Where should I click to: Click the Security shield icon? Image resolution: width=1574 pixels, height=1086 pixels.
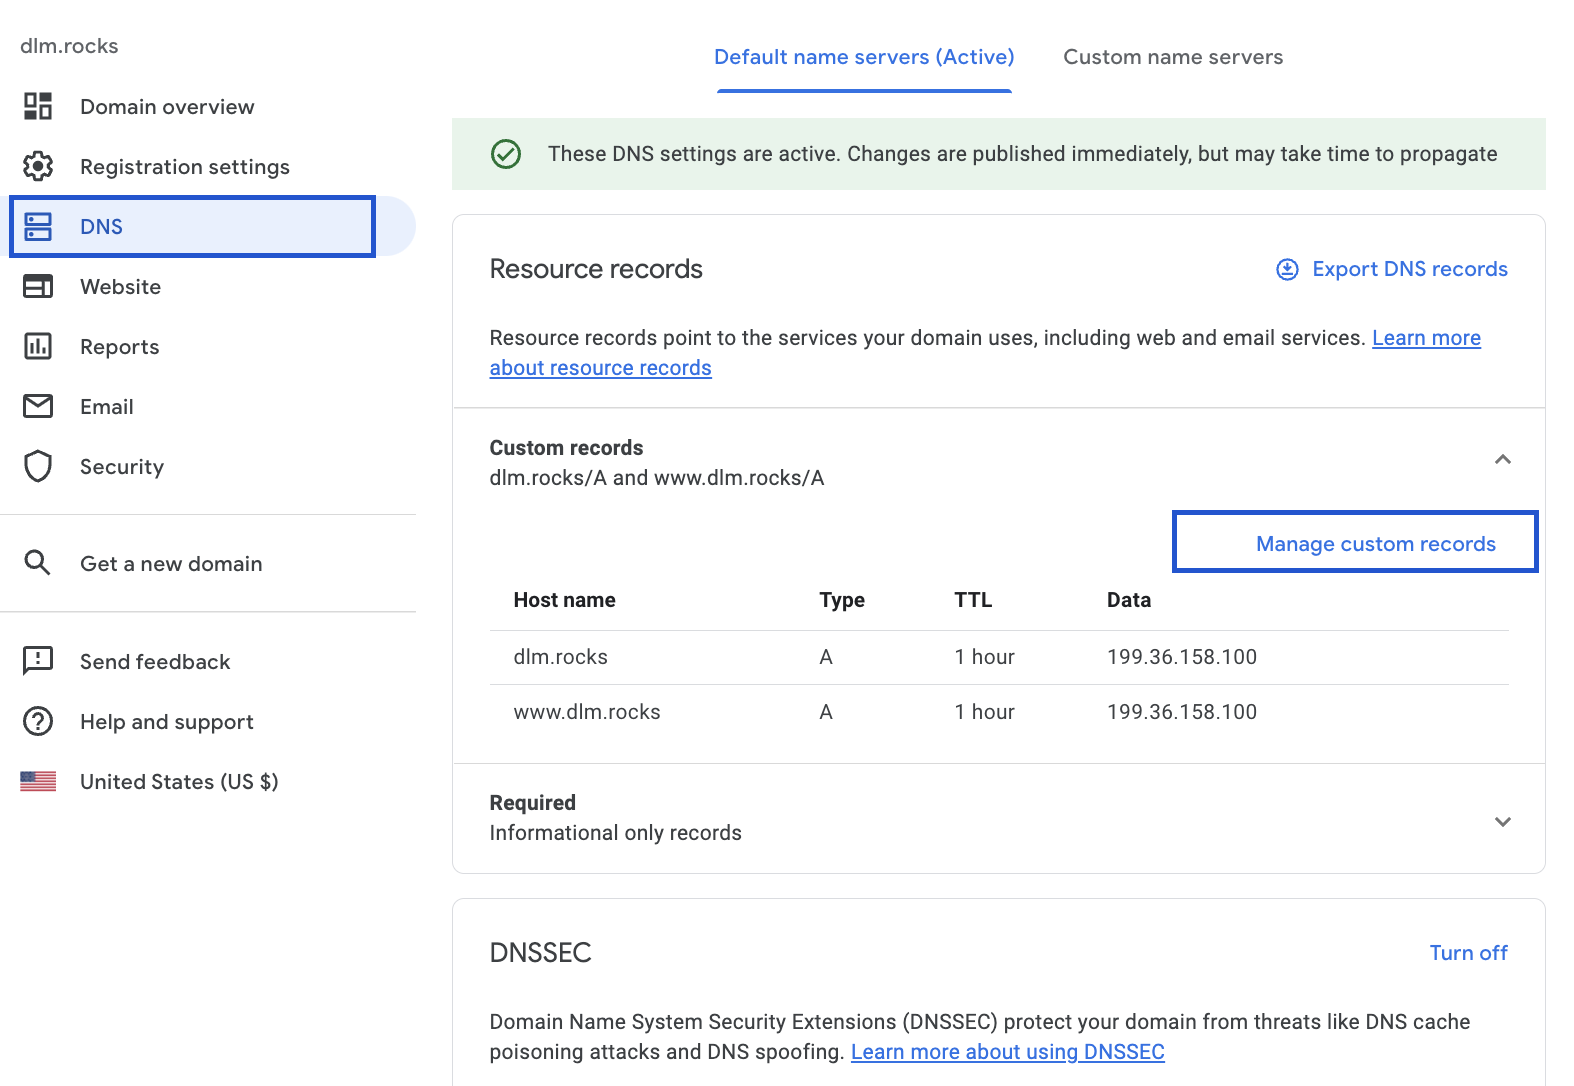click(x=38, y=466)
